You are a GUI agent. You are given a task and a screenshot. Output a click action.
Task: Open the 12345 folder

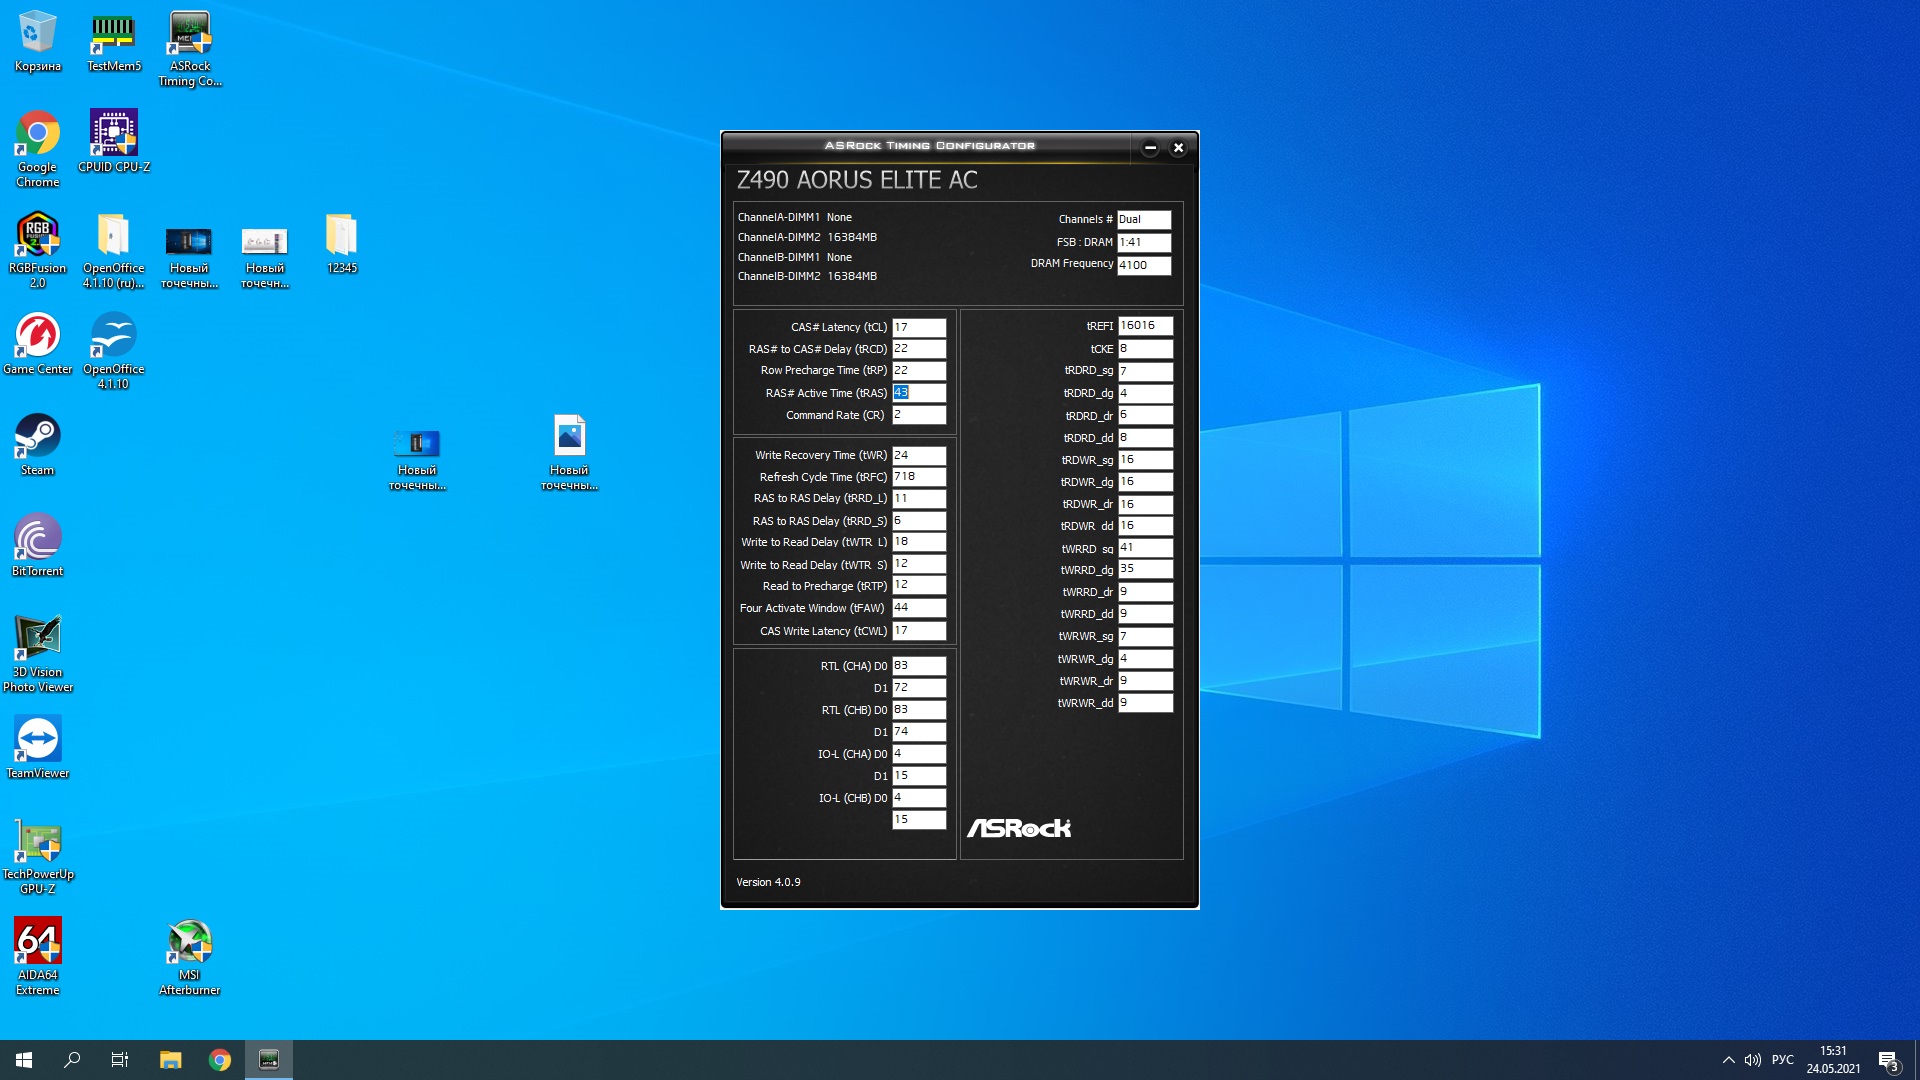pos(341,242)
